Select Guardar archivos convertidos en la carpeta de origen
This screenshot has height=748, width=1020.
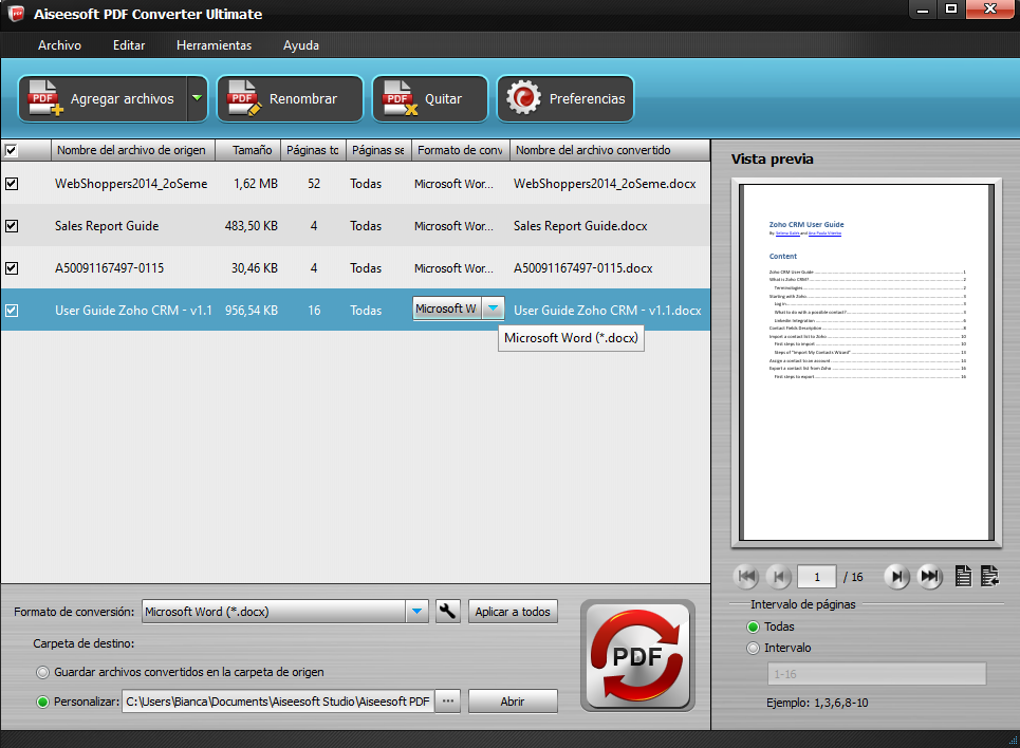pos(43,673)
